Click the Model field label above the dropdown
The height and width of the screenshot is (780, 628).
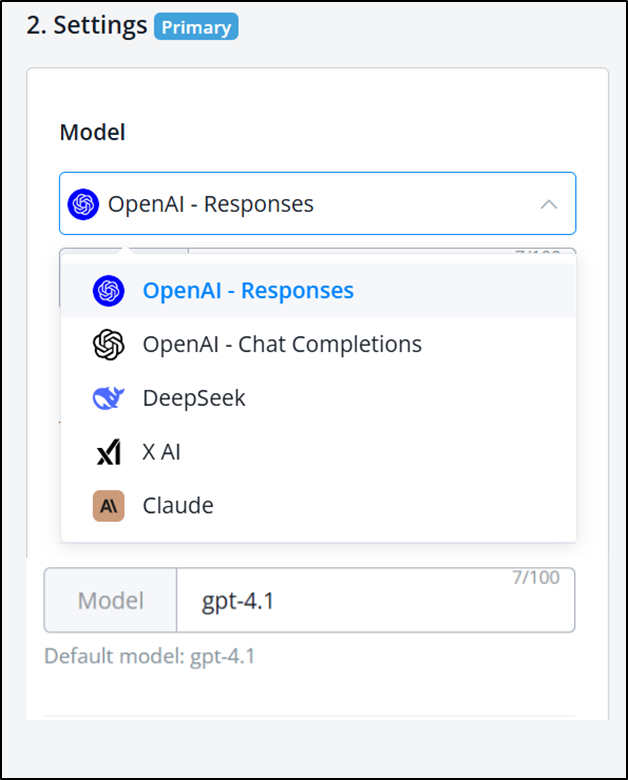(93, 133)
